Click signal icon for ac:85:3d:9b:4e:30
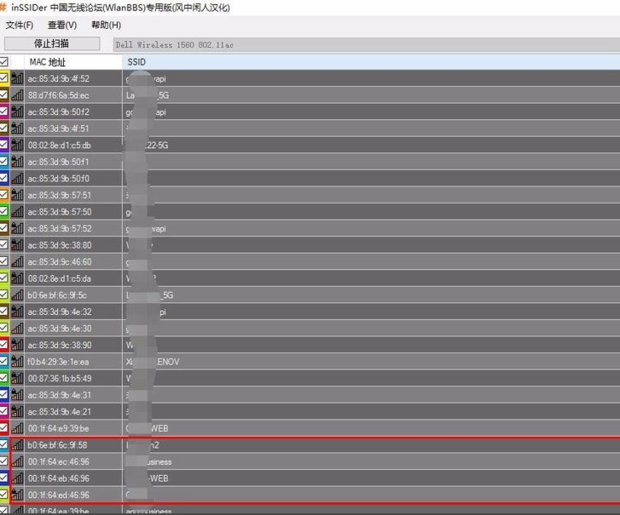This screenshot has width=620, height=515. 17,328
